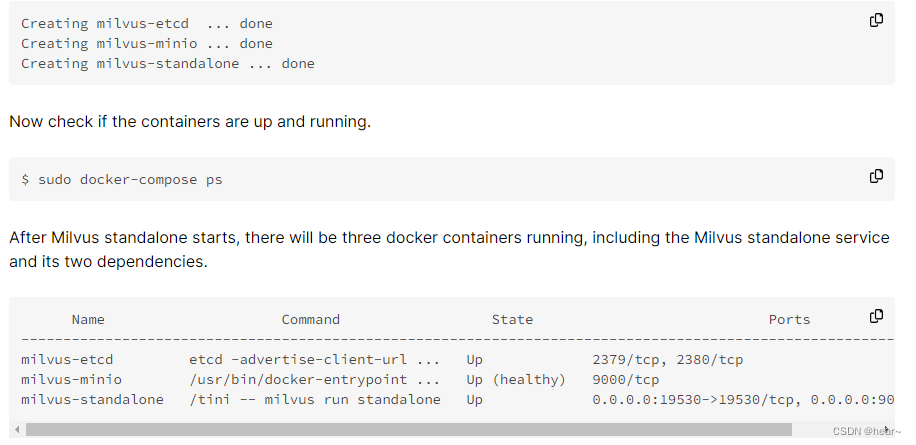Click the 'Name' column header
The height and width of the screenshot is (445, 916).
tap(88, 320)
